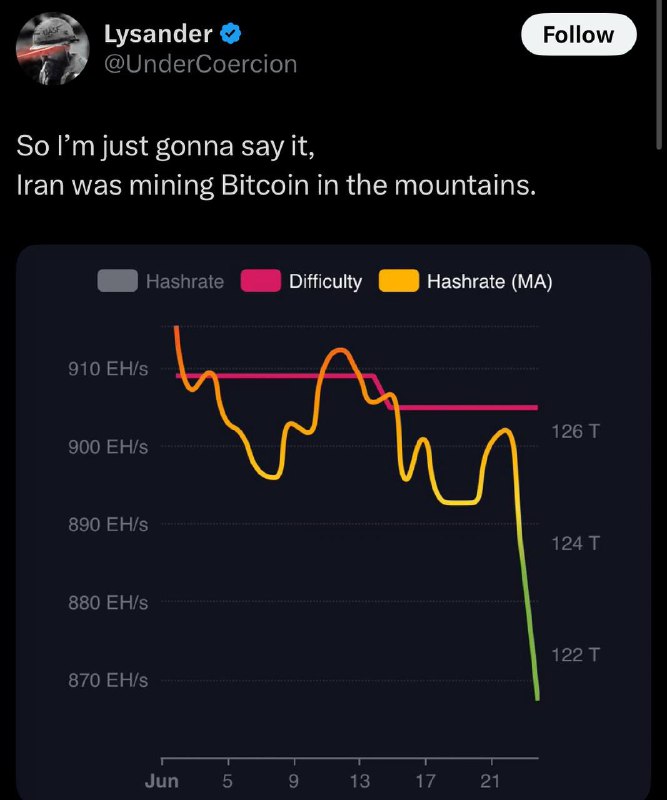Hide the Difficulty series via its label
The image size is (667, 800).
point(326,282)
